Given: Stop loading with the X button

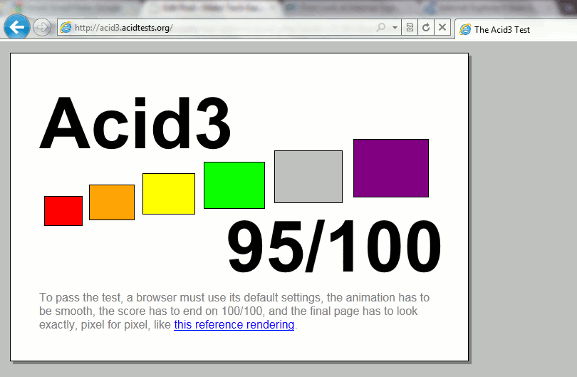Looking at the screenshot, I should [x=442, y=28].
